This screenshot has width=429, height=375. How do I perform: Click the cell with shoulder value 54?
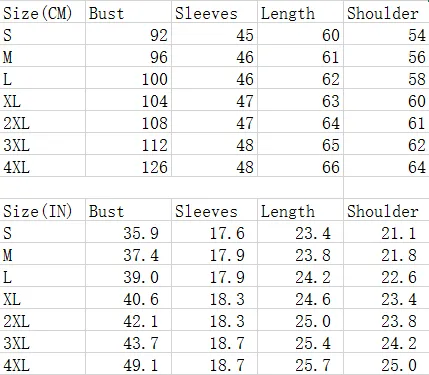(x=386, y=34)
